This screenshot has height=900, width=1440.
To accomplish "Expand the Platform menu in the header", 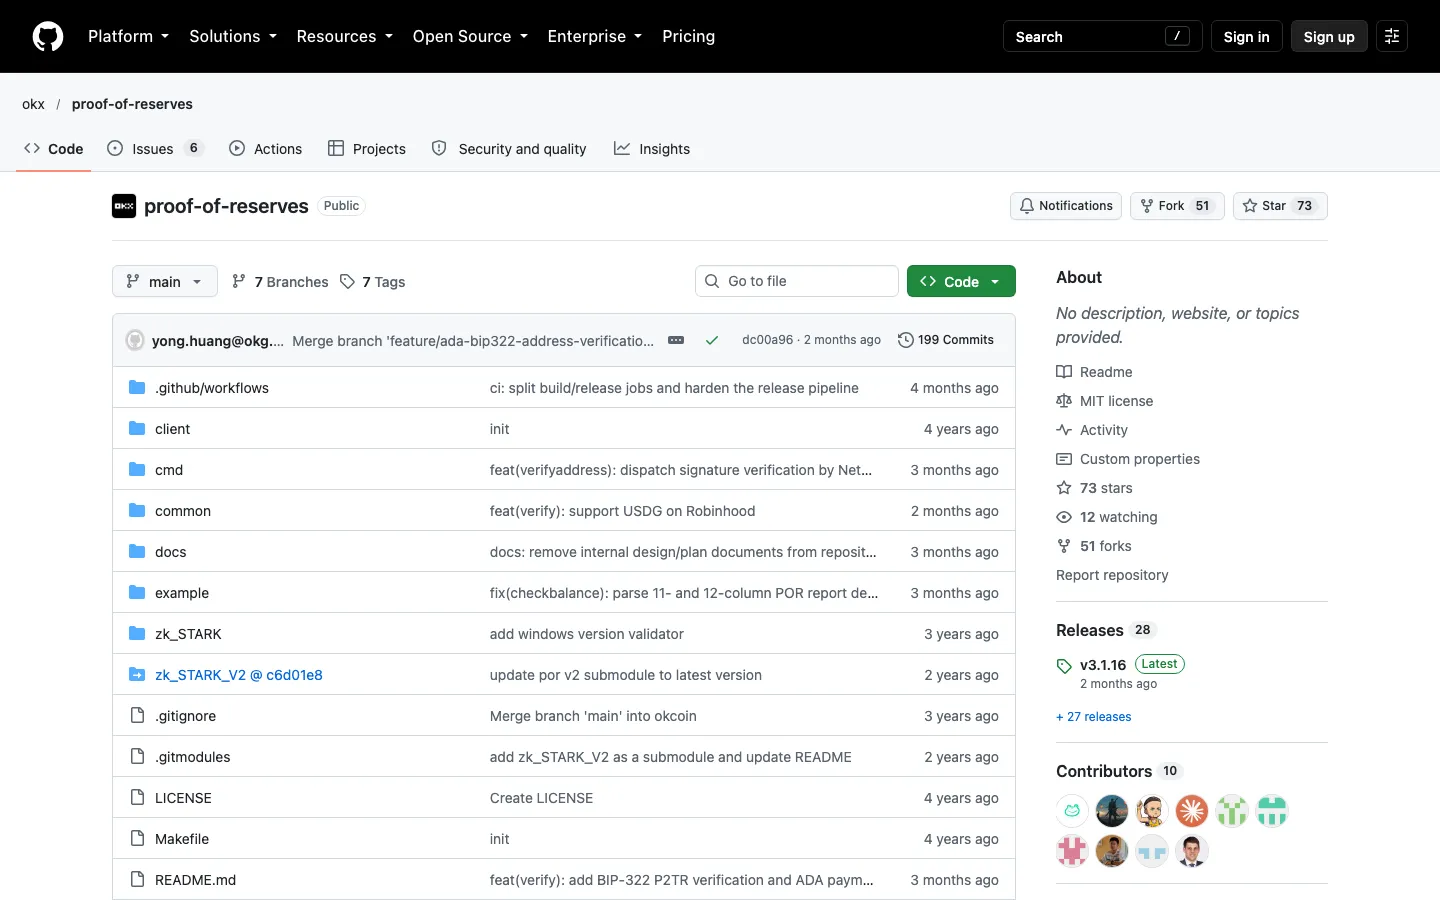I will tap(128, 36).
